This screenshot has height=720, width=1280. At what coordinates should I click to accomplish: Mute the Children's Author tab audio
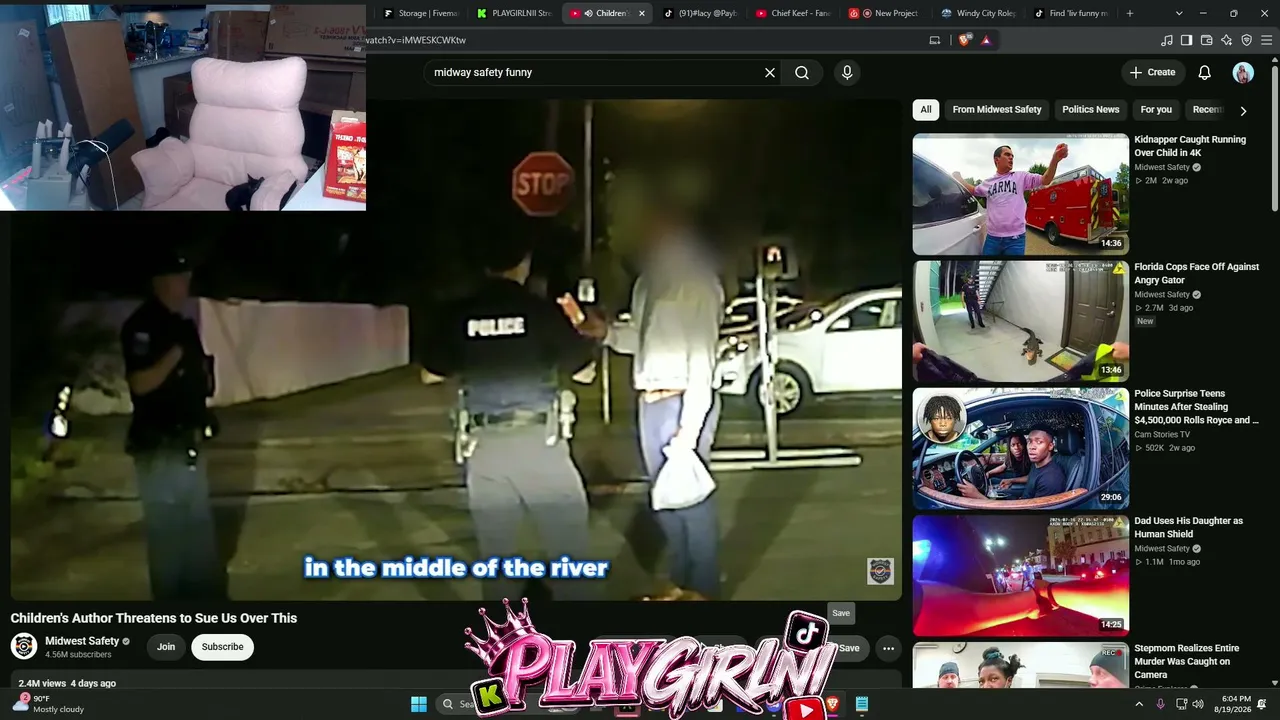tap(588, 13)
